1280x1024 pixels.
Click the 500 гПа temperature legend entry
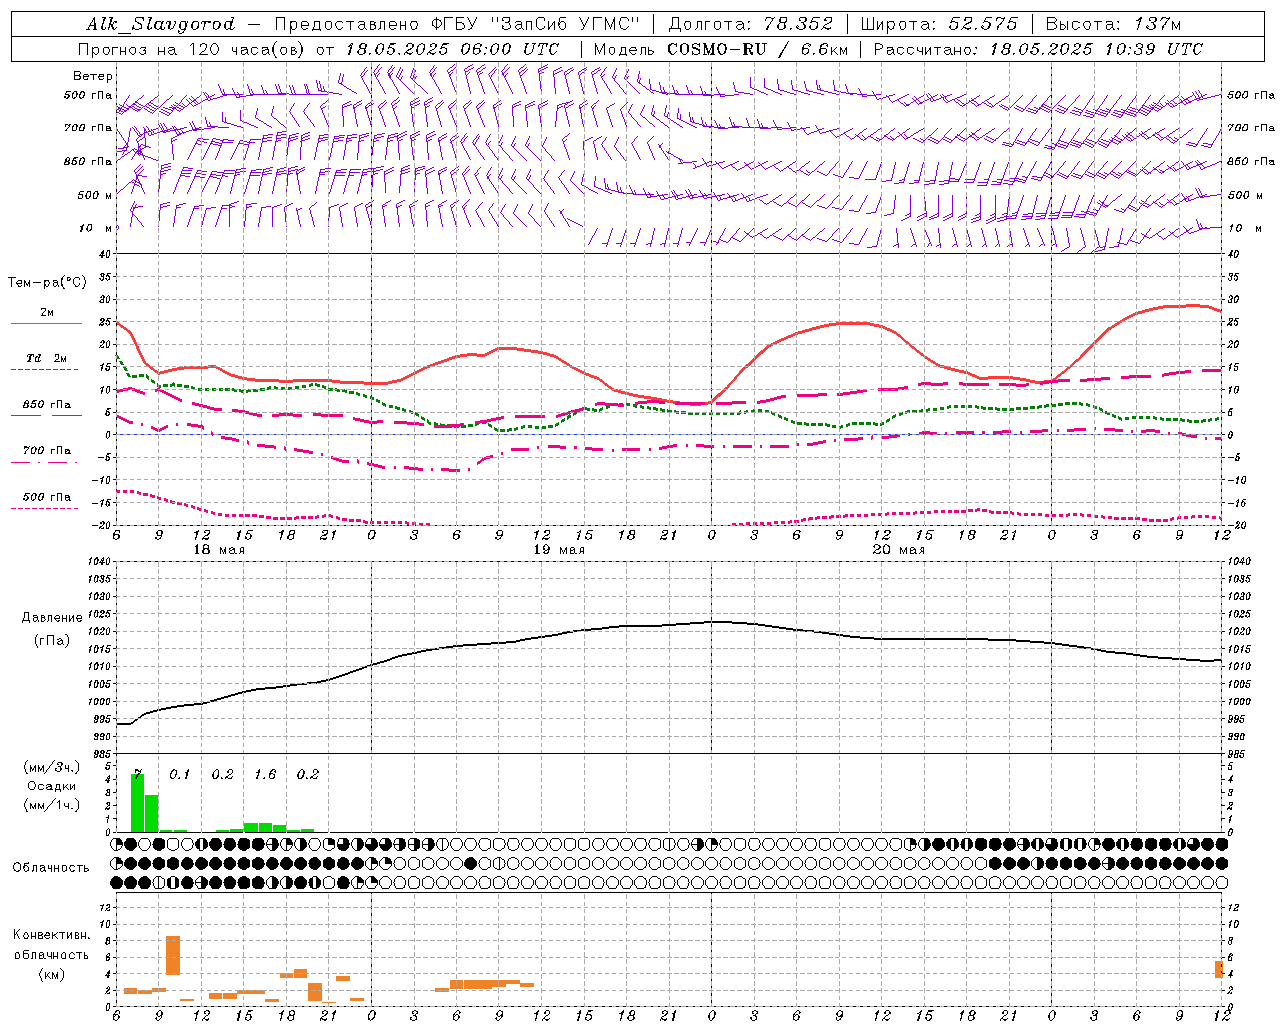pos(46,497)
